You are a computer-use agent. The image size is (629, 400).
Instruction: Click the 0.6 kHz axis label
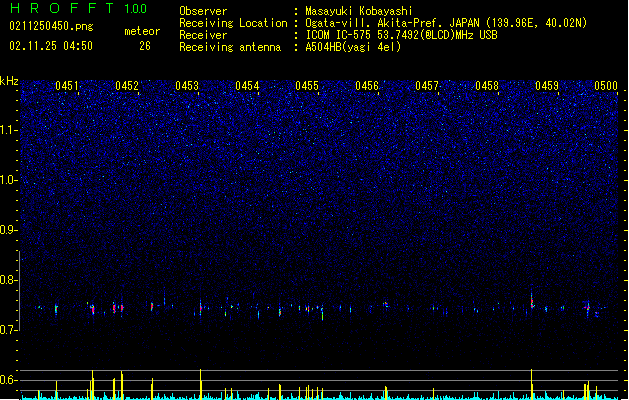pyautogui.click(x=8, y=380)
